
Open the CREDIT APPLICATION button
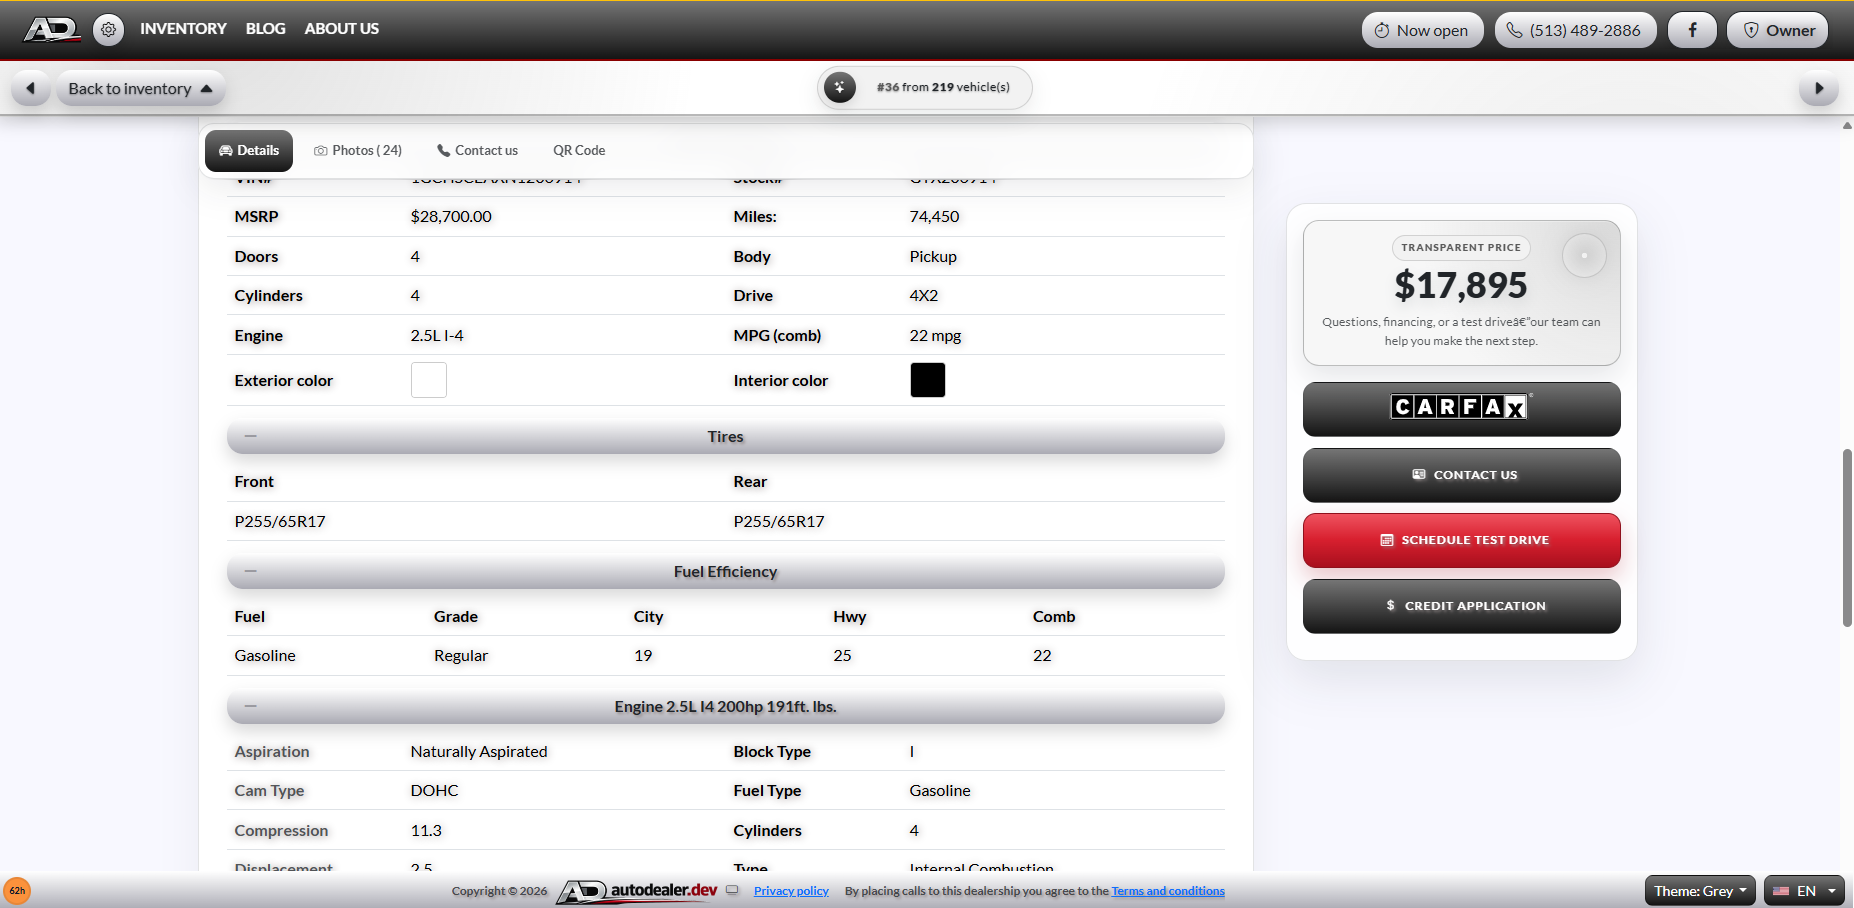point(1461,606)
